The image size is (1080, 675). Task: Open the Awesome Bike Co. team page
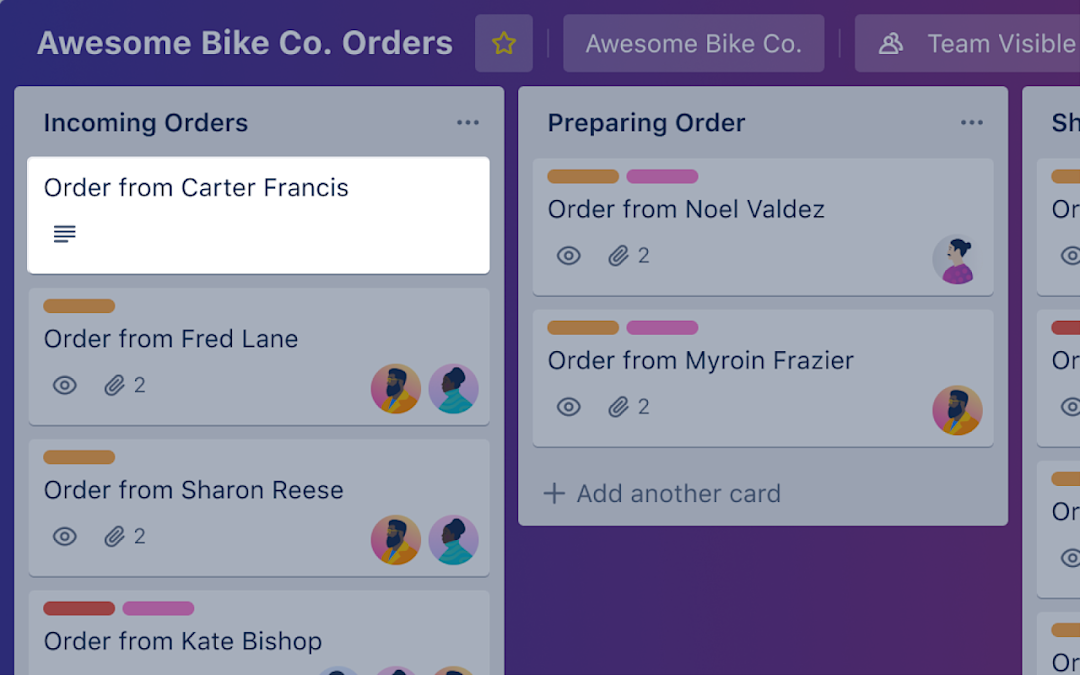[x=693, y=43]
